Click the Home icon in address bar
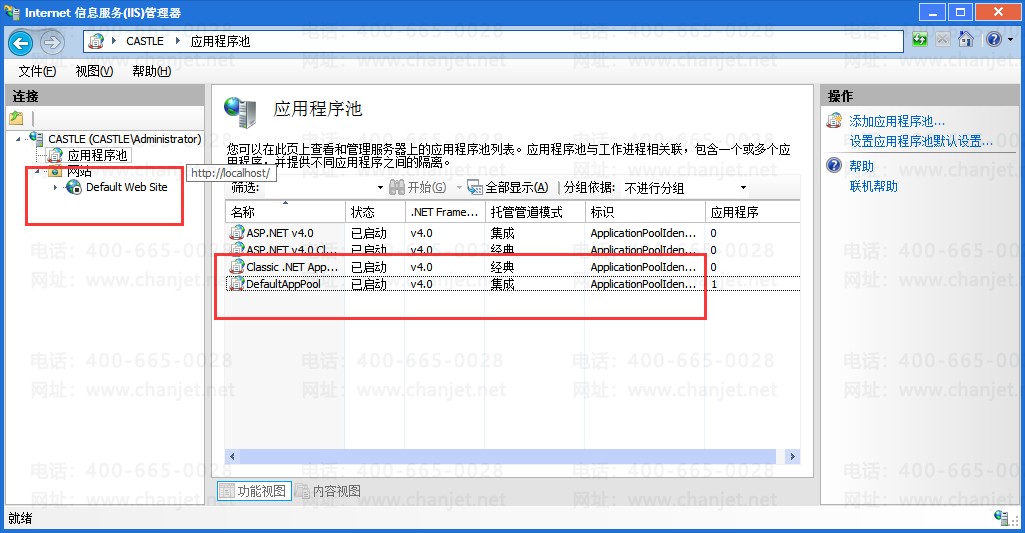This screenshot has width=1025, height=533. click(966, 40)
